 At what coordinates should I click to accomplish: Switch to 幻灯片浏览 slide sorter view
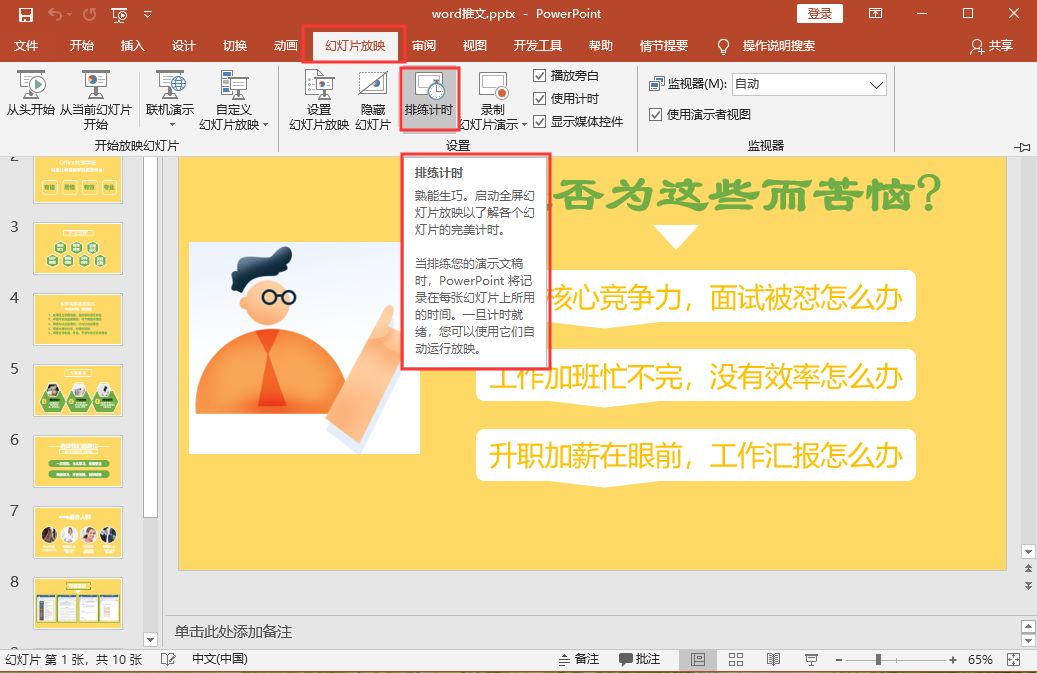(735, 659)
